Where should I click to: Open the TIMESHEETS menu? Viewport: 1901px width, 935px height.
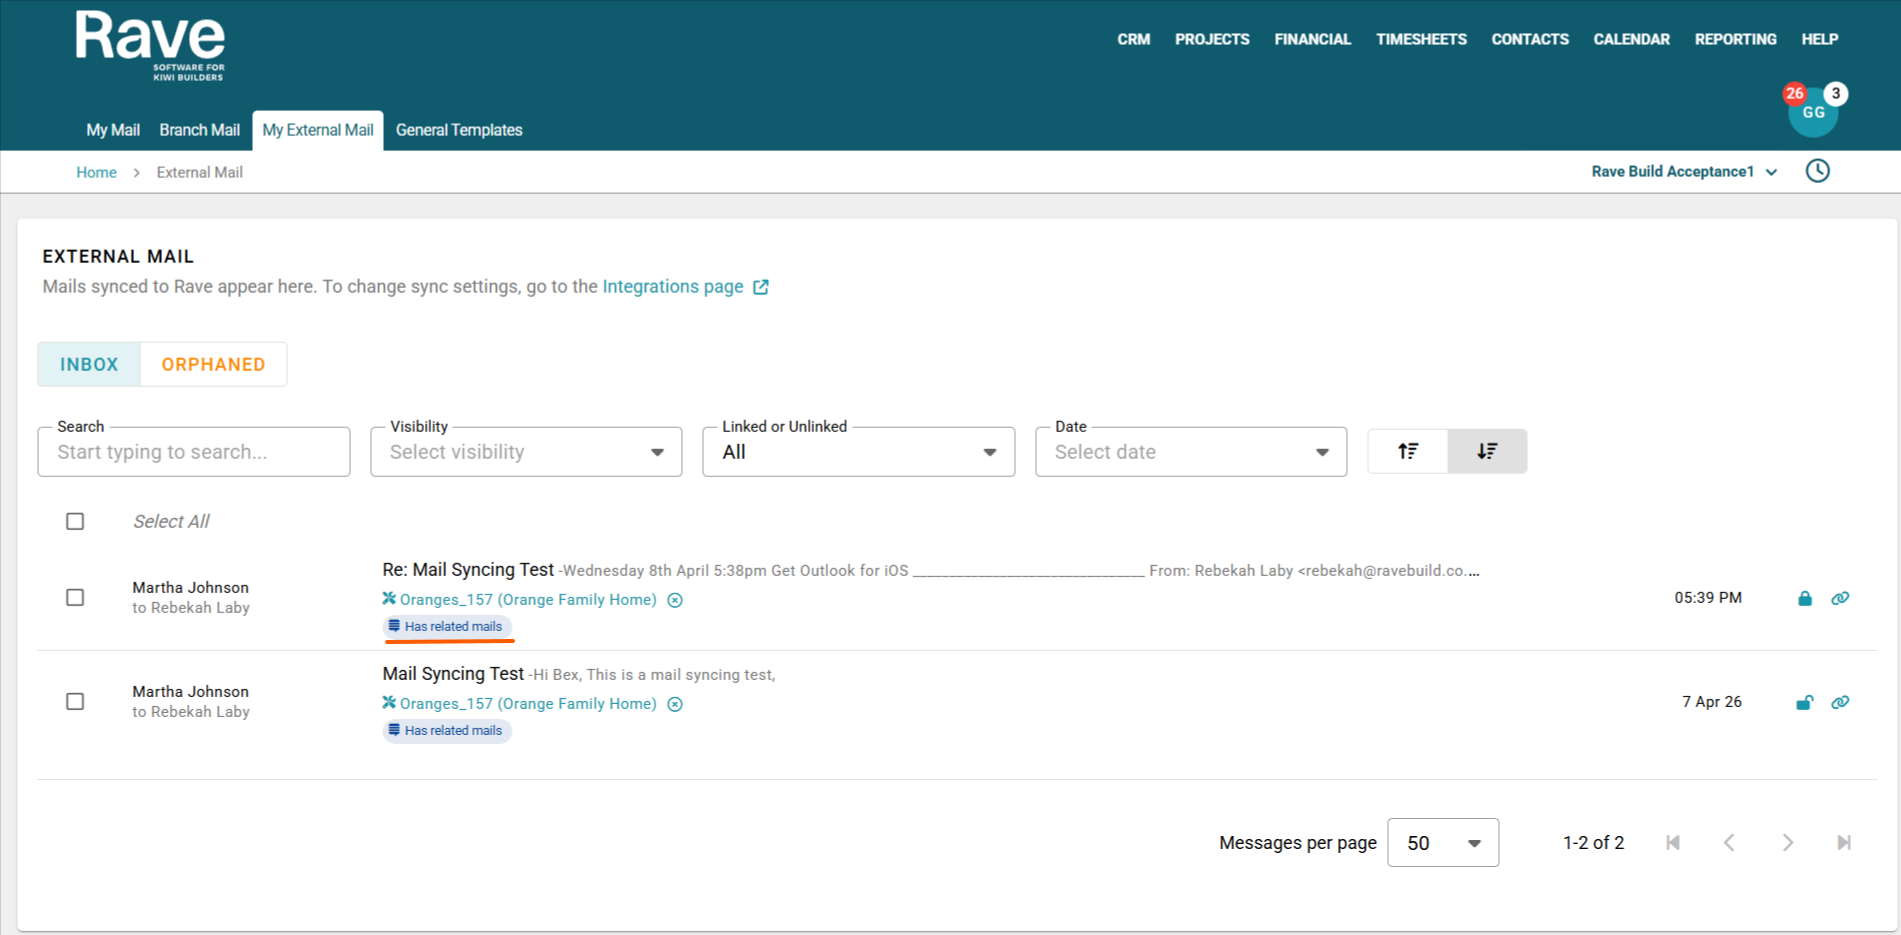pos(1421,39)
